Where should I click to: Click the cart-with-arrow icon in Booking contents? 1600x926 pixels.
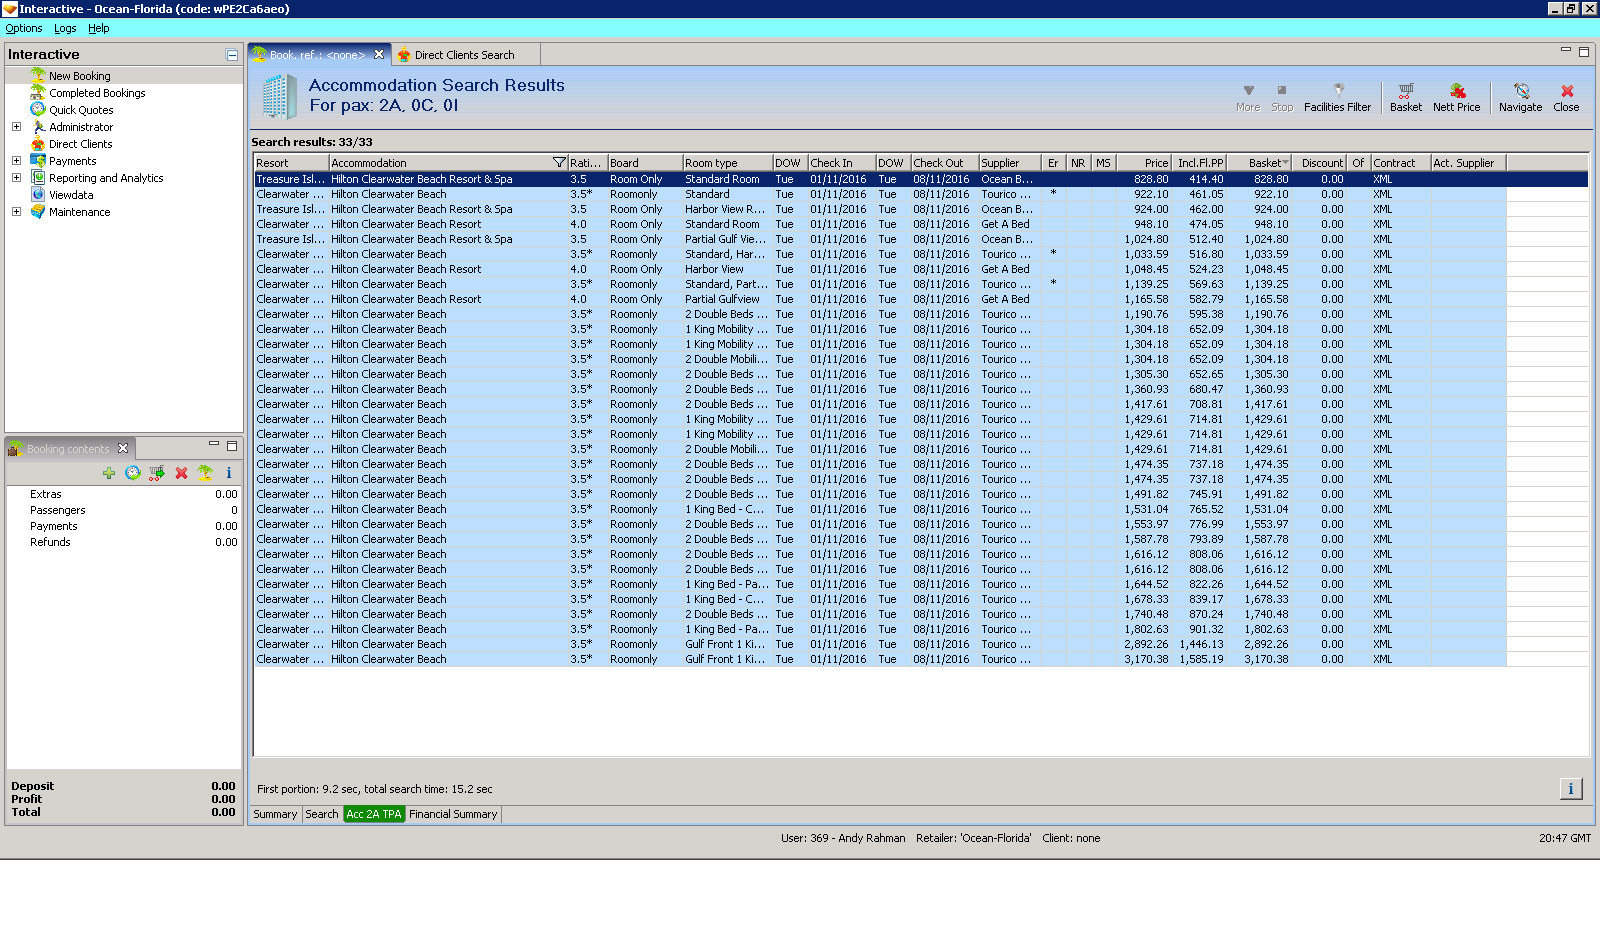click(x=157, y=473)
